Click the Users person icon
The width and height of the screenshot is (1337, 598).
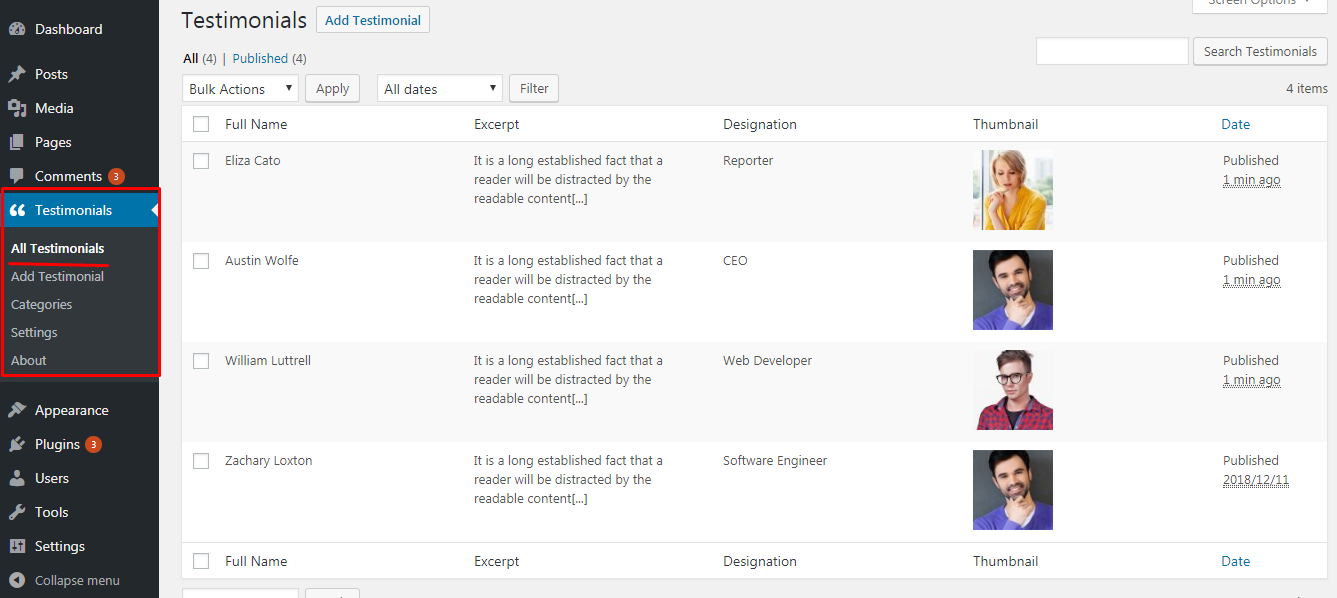tap(17, 478)
